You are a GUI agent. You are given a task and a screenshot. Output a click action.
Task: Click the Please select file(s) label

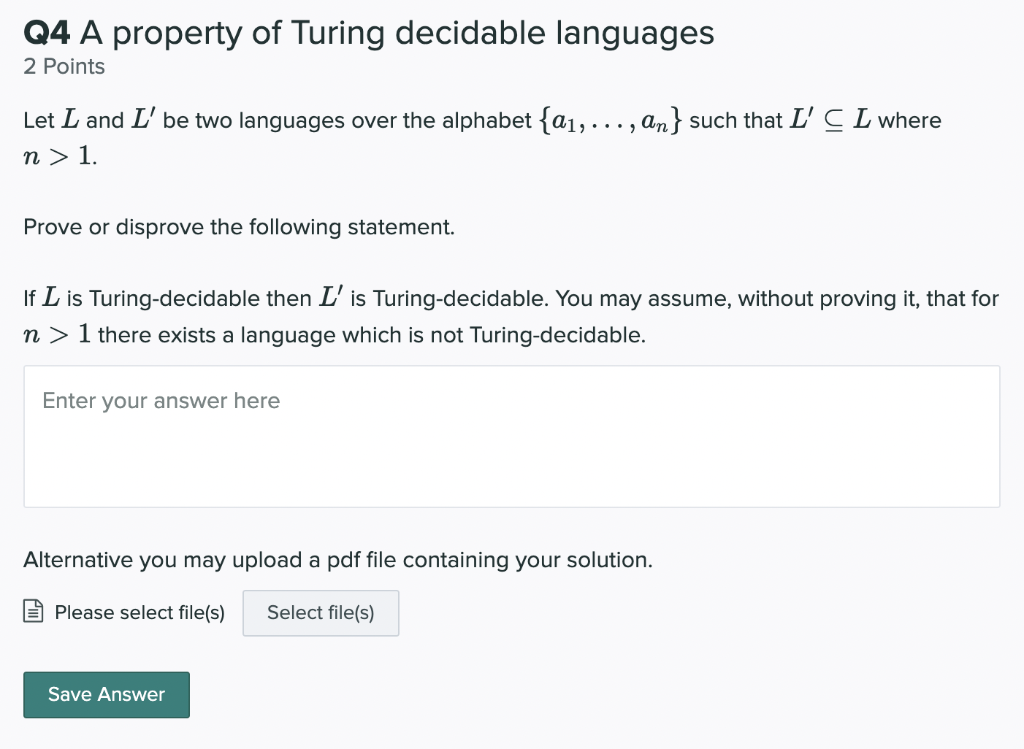(139, 612)
